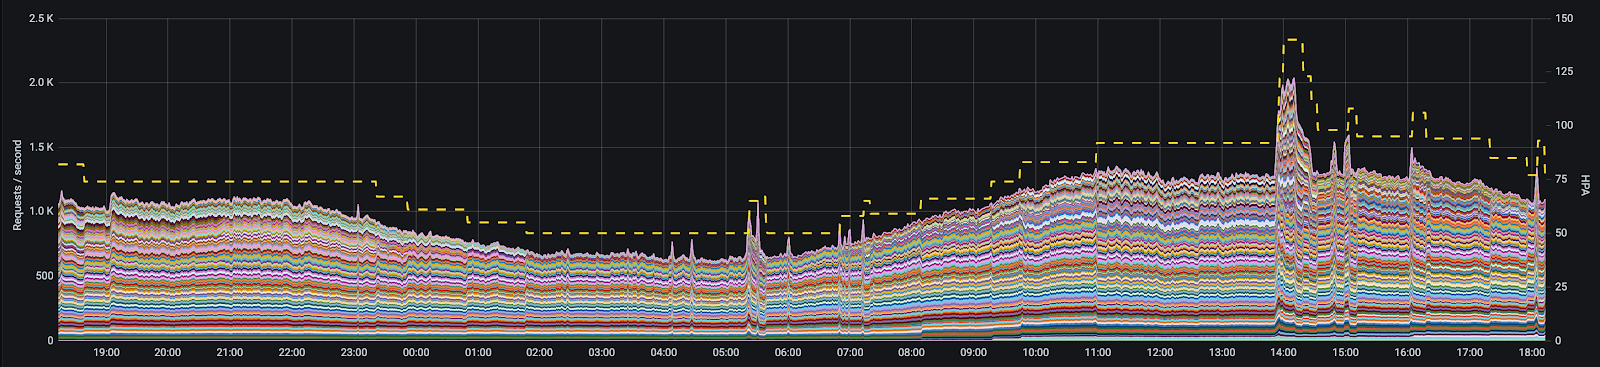Click the 14:00 time axis label
Image resolution: width=1600 pixels, height=367 pixels.
pyautogui.click(x=1284, y=353)
